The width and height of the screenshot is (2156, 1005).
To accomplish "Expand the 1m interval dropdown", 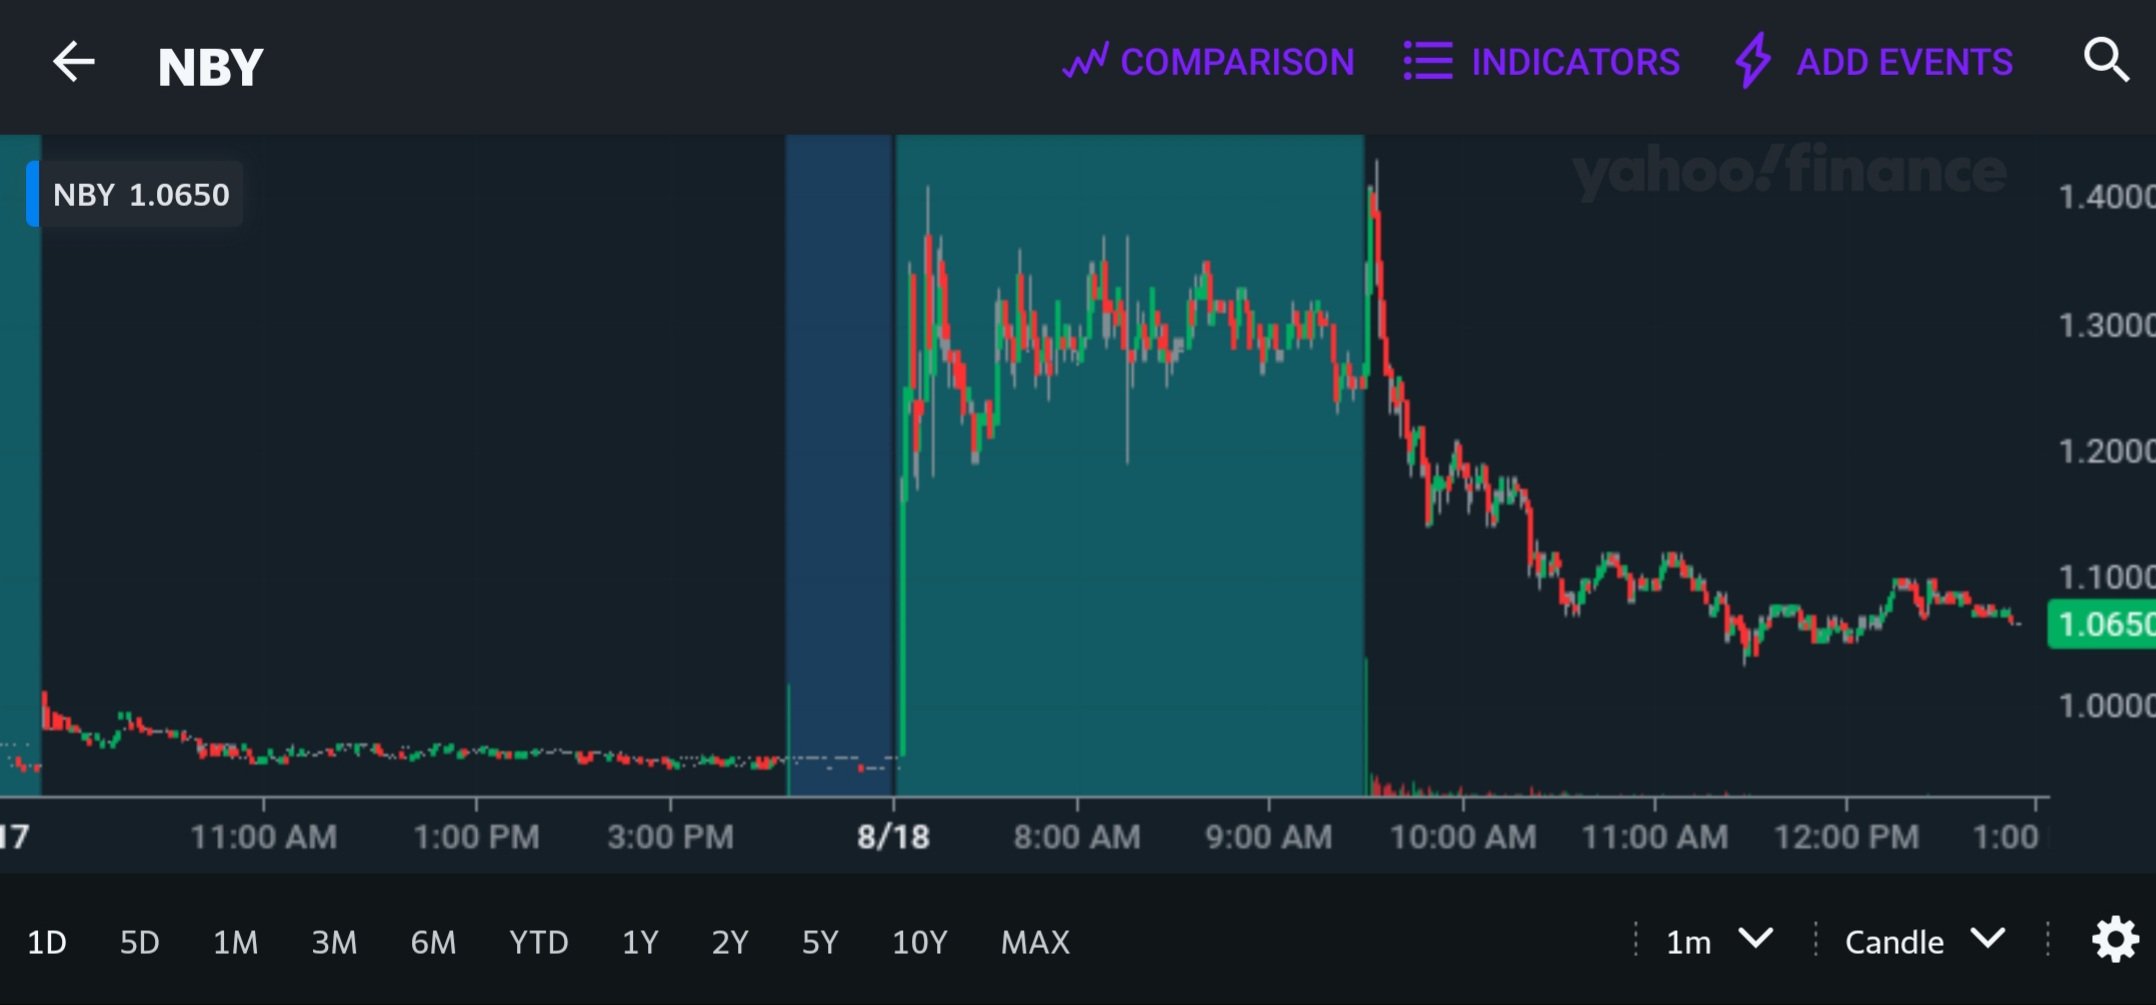I will tap(1720, 941).
